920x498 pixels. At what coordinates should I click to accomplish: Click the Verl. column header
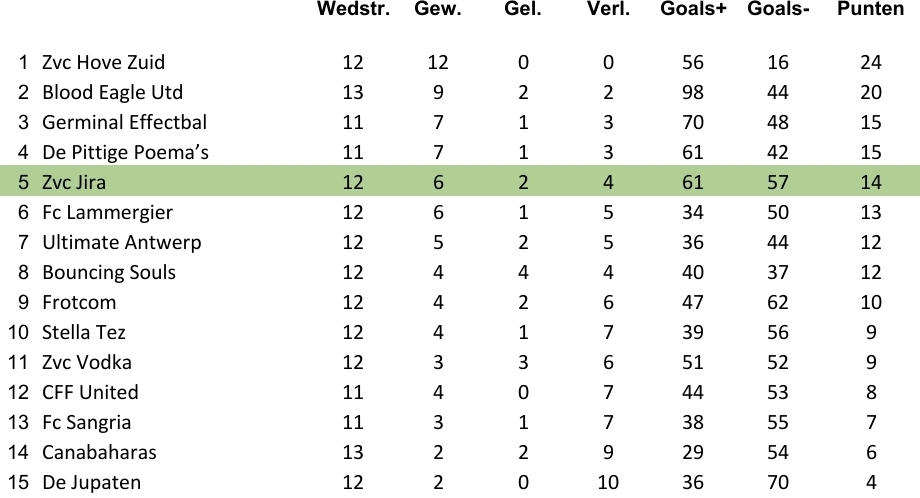(608, 10)
